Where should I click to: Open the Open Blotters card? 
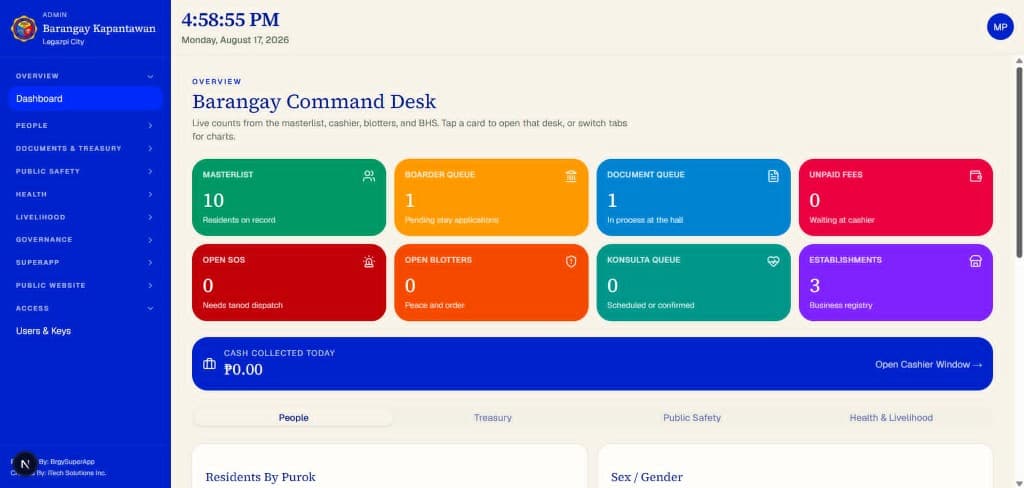coord(491,282)
